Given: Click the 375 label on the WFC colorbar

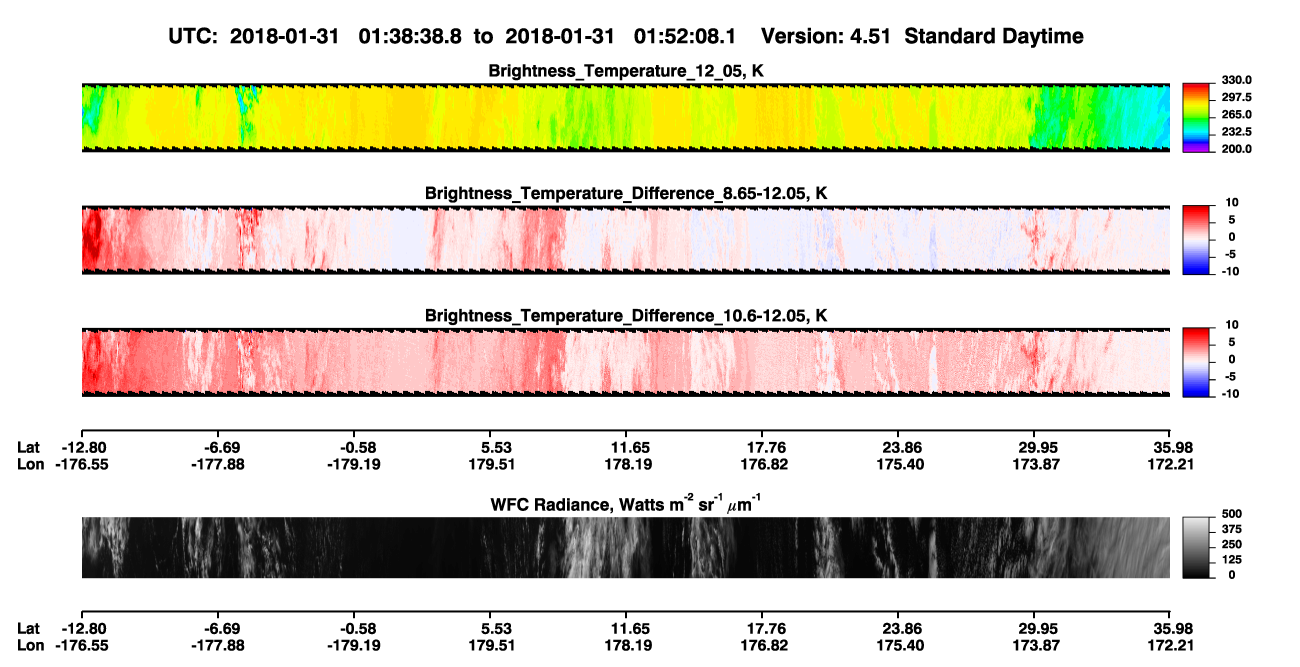Looking at the screenshot, I should tap(1232, 529).
